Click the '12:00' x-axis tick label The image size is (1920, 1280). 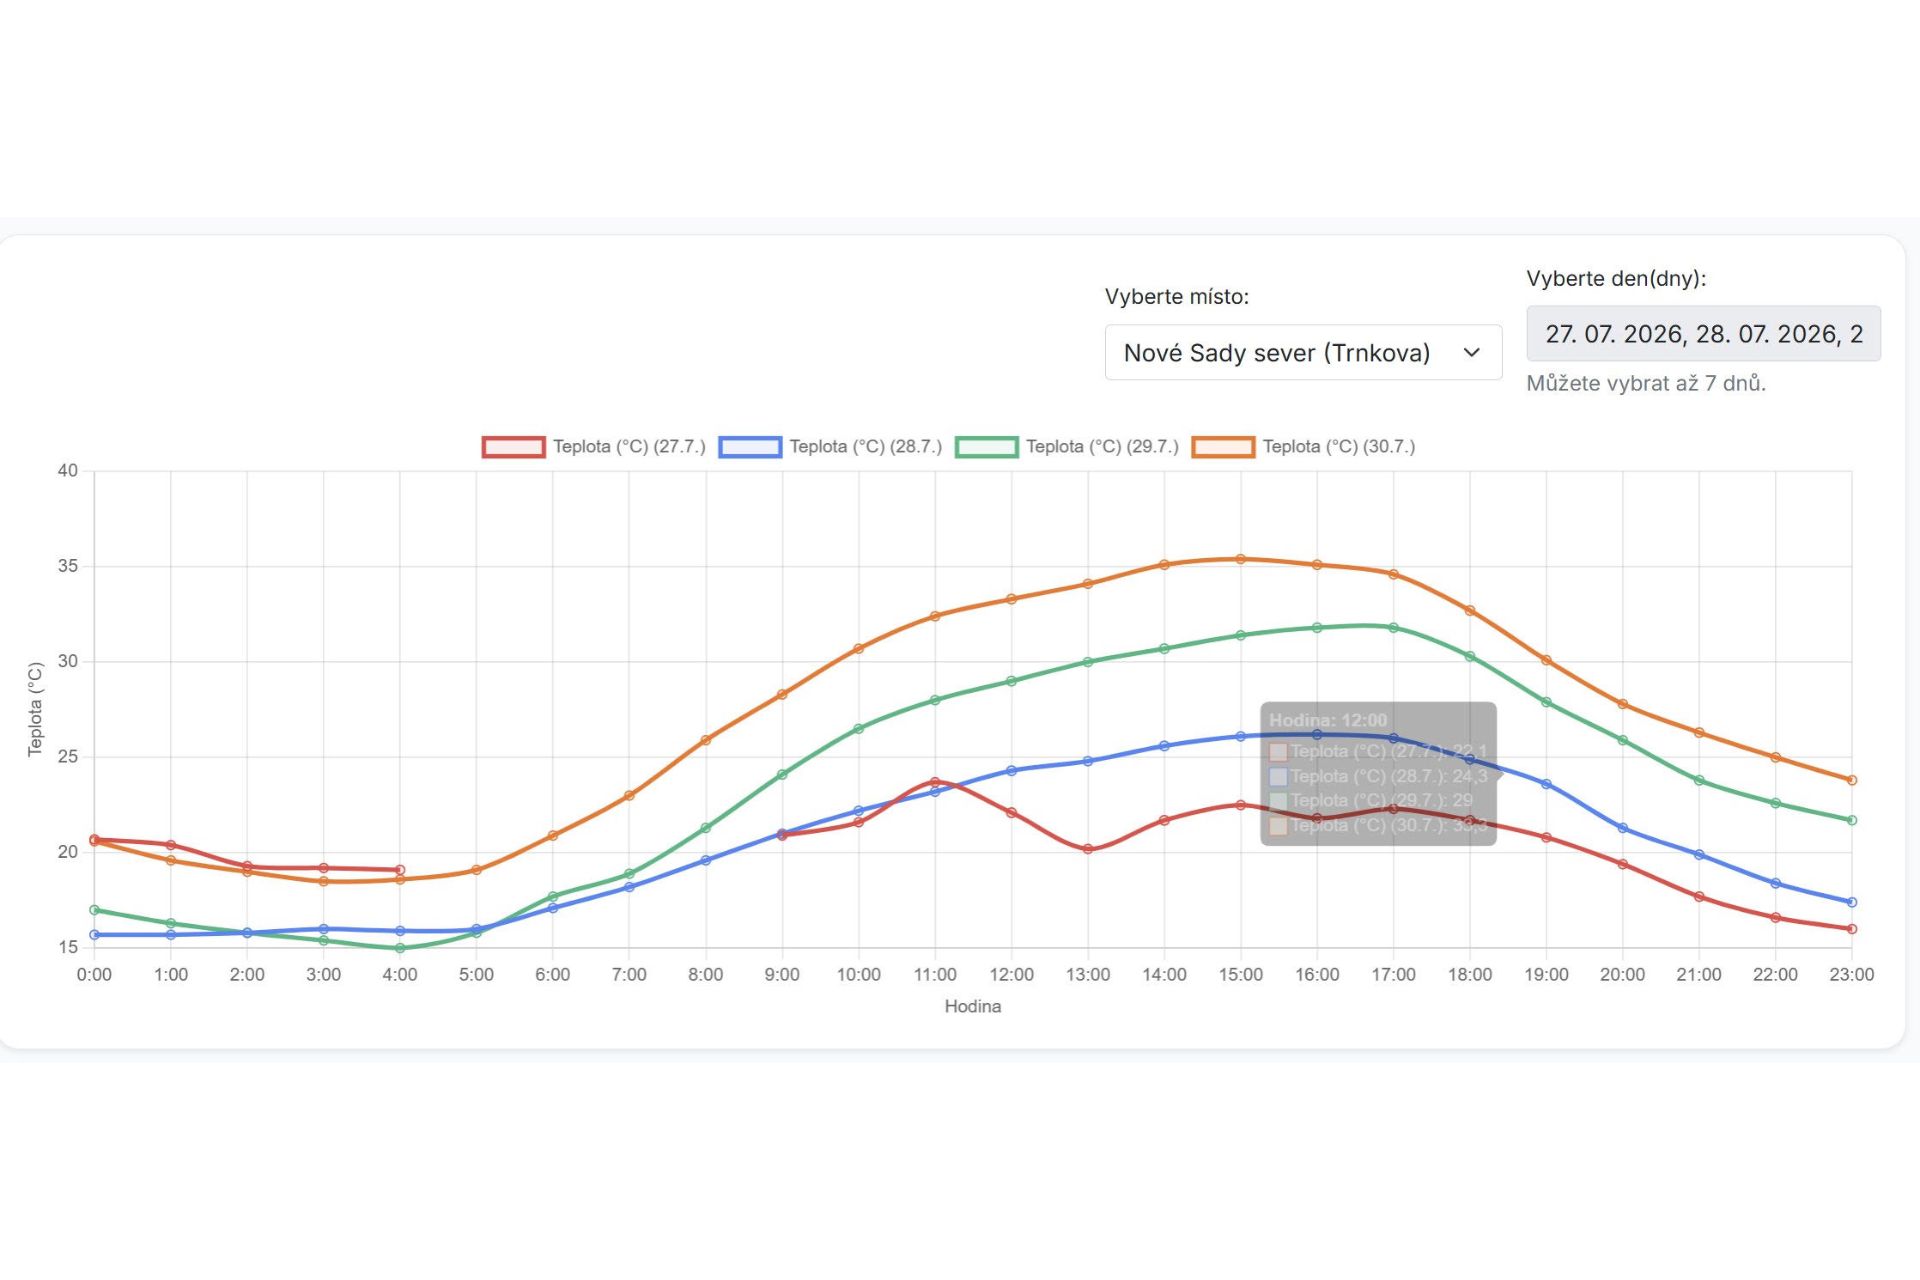pos(1011,975)
